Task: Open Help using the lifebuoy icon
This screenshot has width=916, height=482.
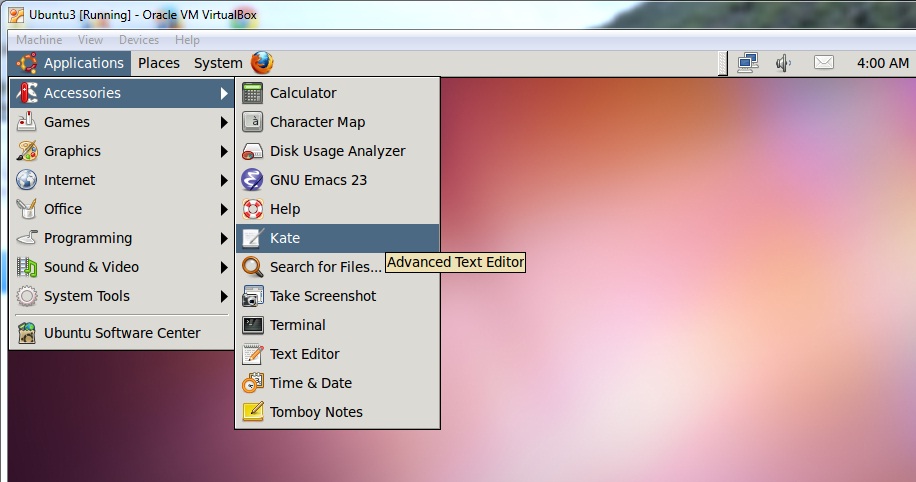Action: pos(252,209)
